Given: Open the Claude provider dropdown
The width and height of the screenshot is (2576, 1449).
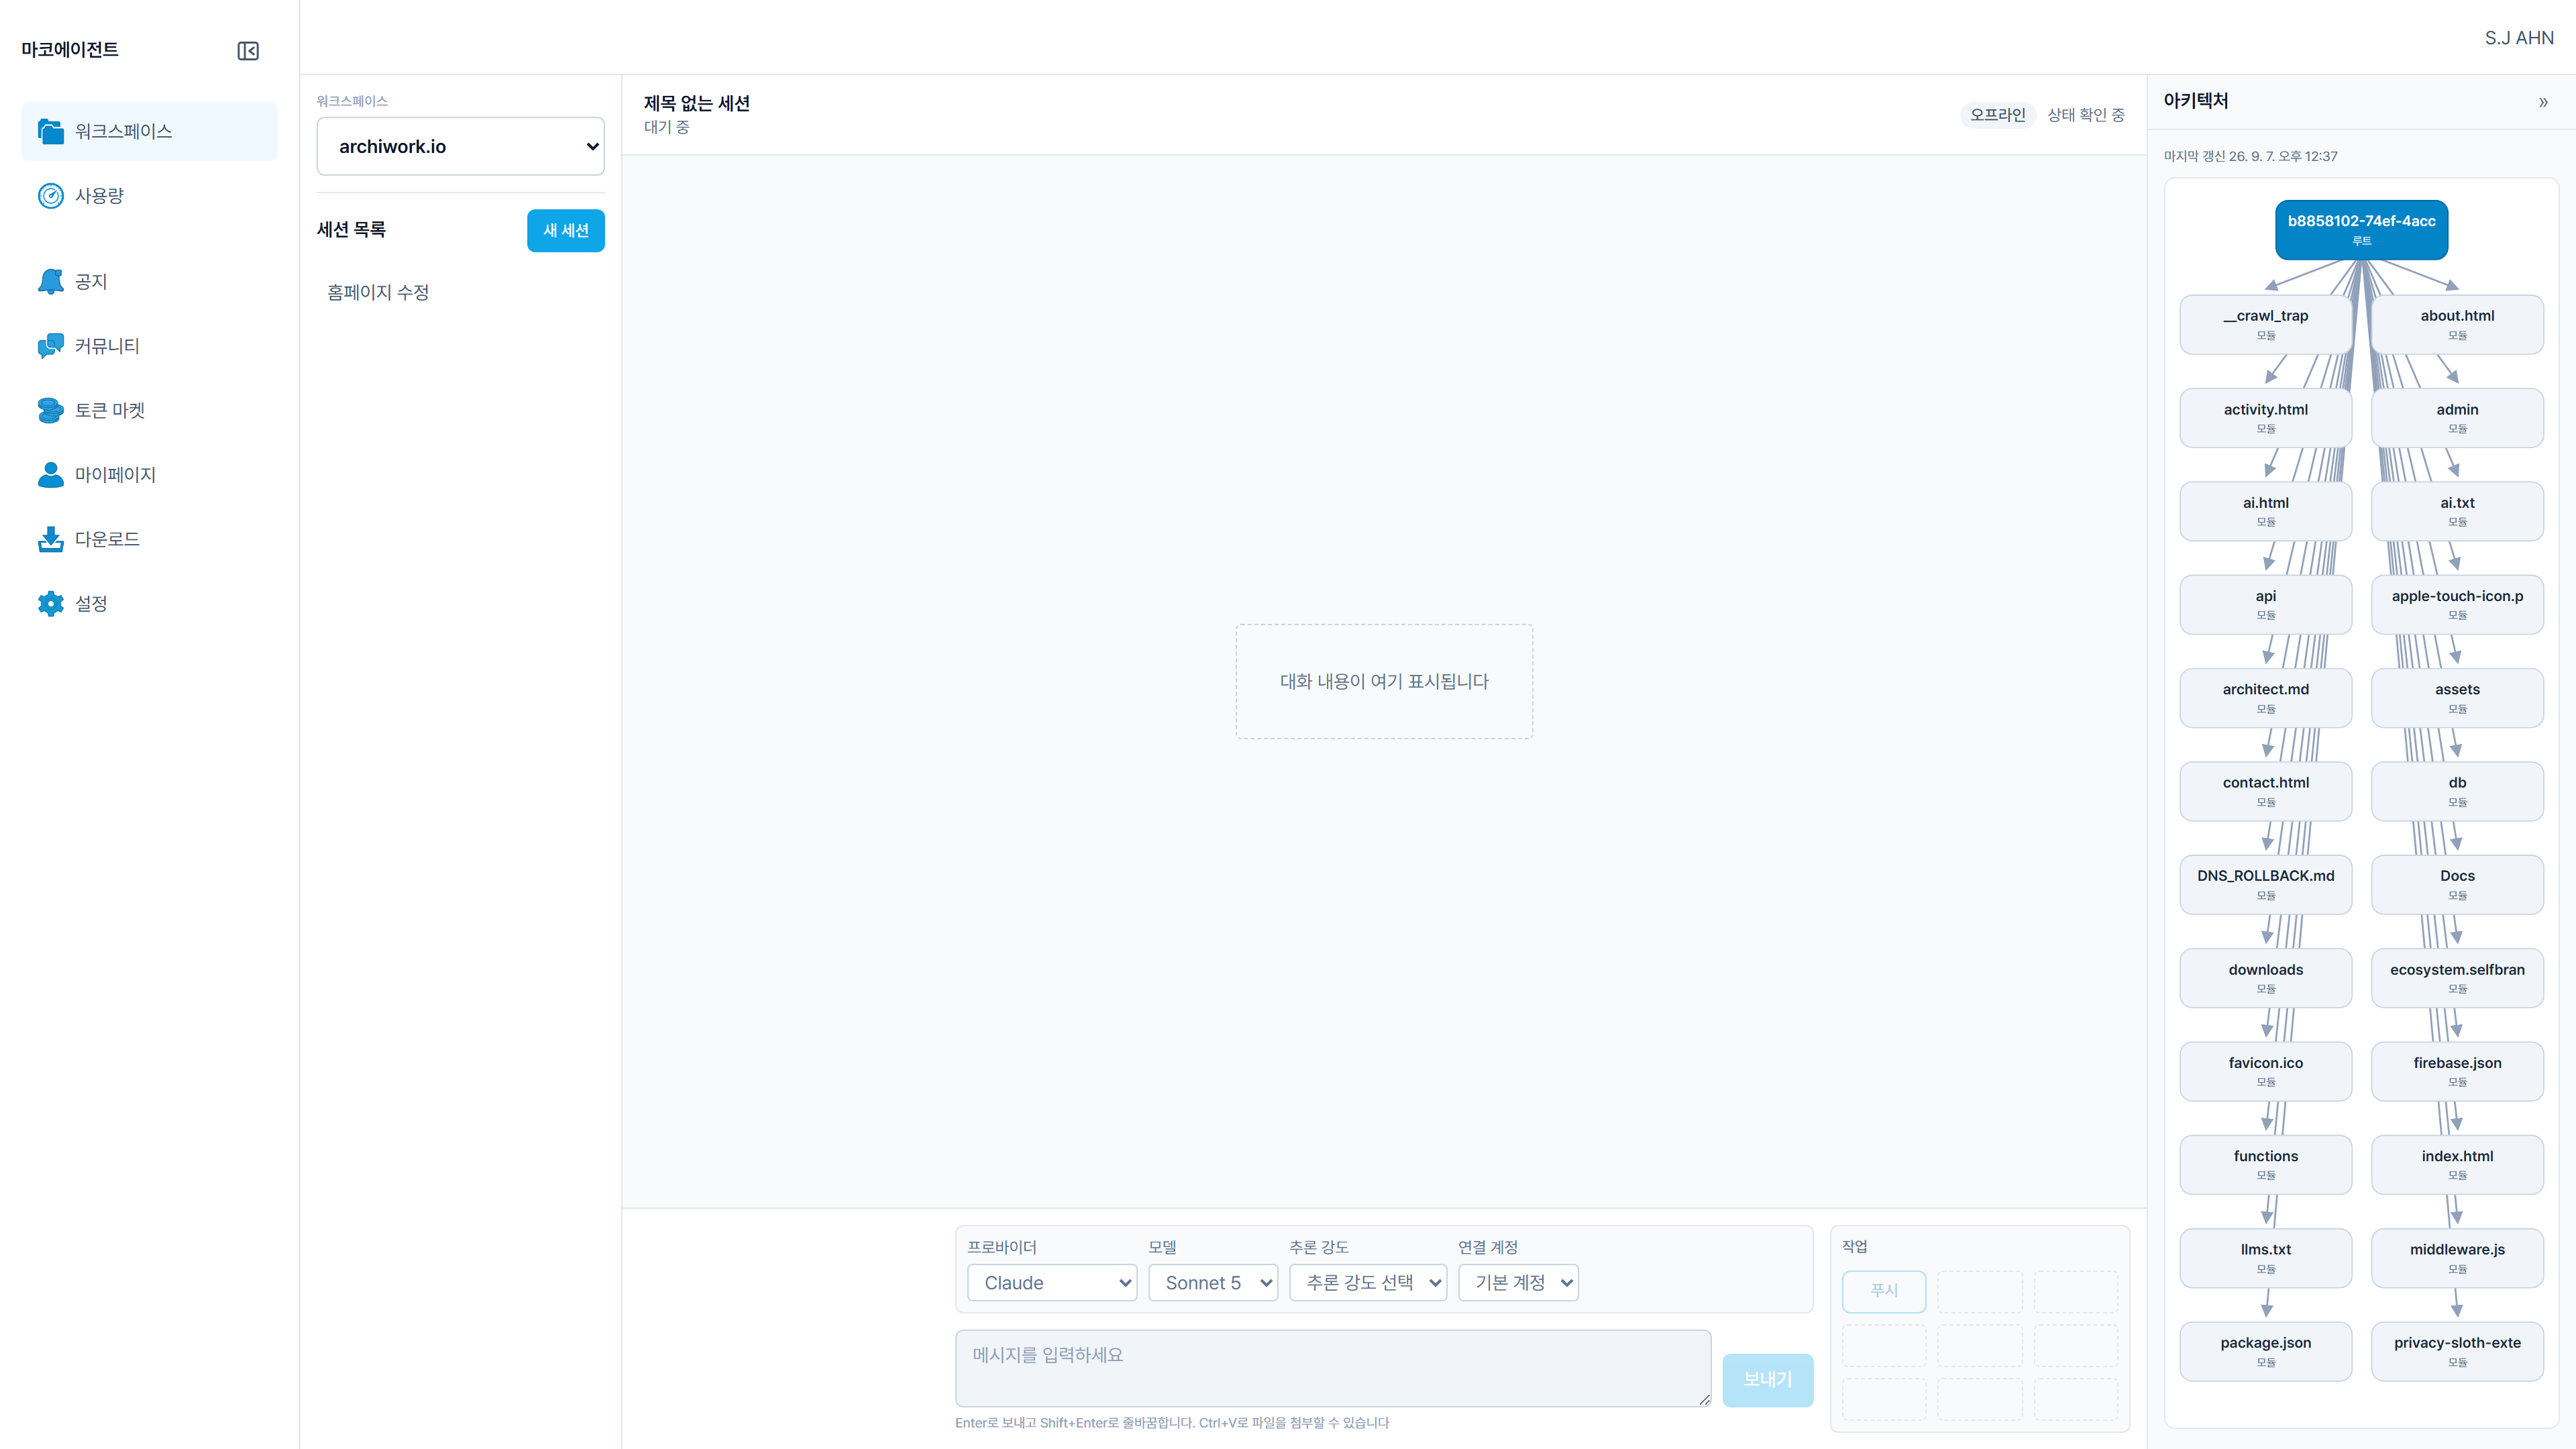Looking at the screenshot, I should tap(1052, 1282).
